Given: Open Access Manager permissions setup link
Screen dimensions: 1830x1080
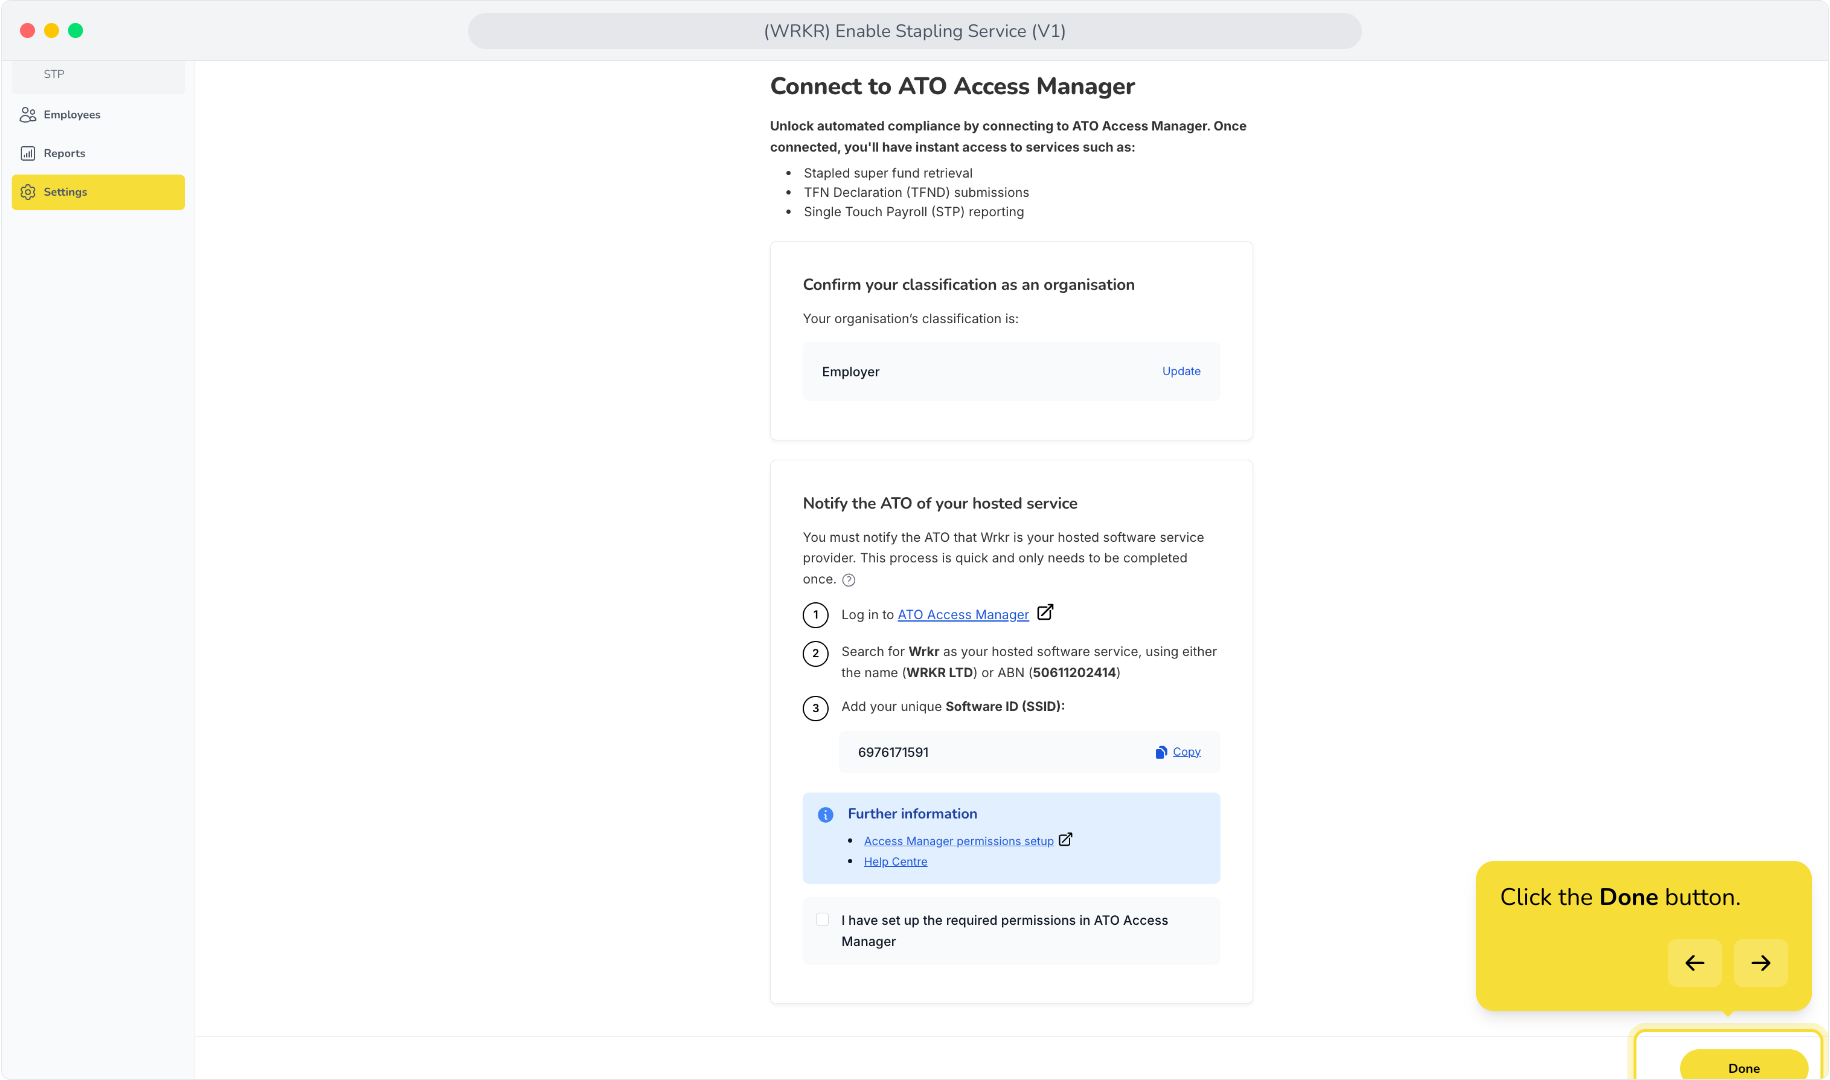Looking at the screenshot, I should pos(959,841).
